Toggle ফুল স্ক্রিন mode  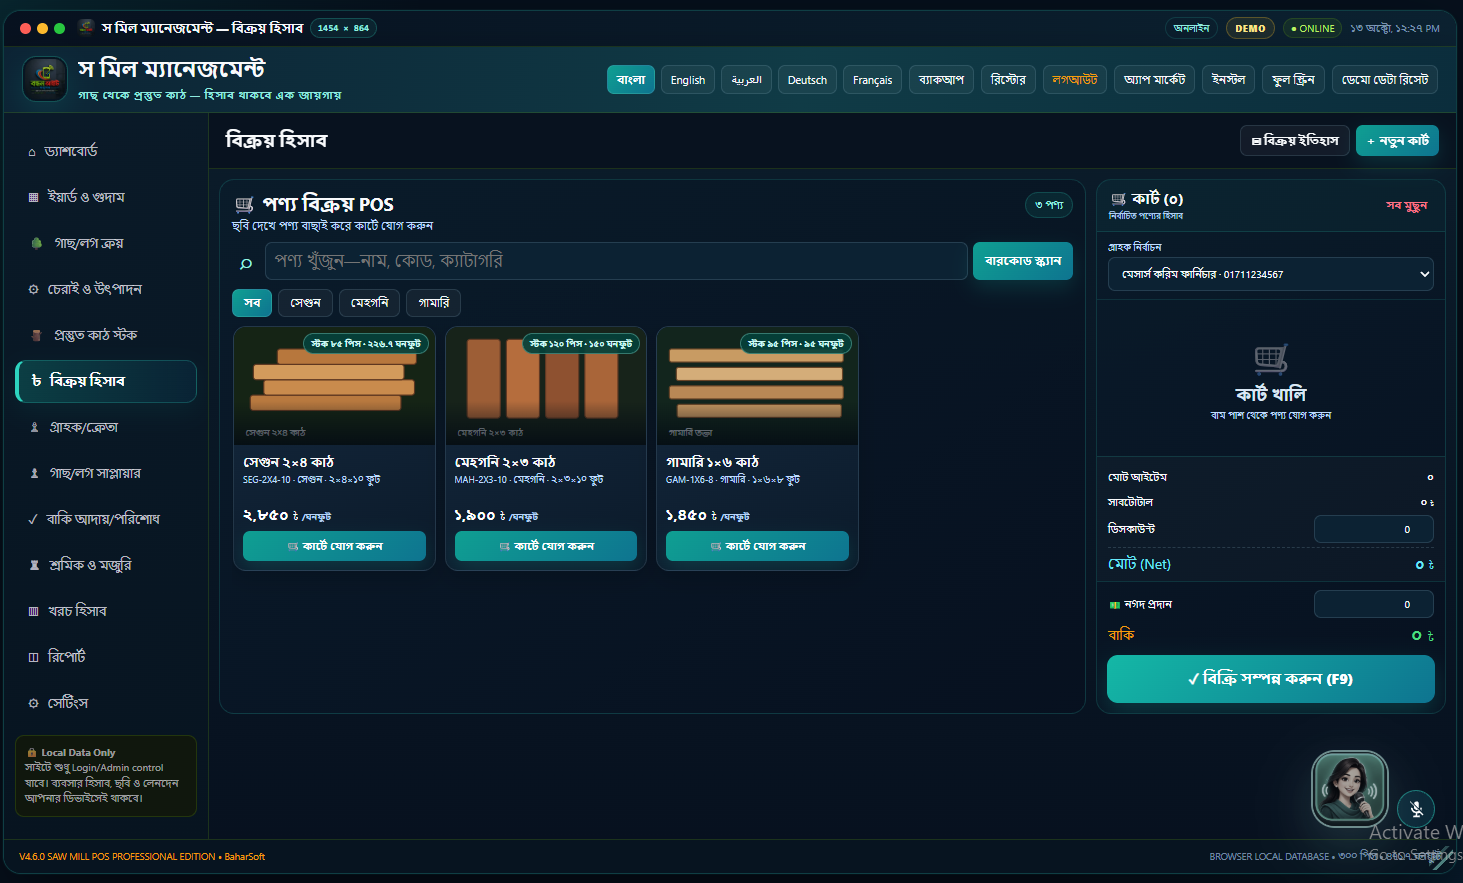pos(1293,80)
